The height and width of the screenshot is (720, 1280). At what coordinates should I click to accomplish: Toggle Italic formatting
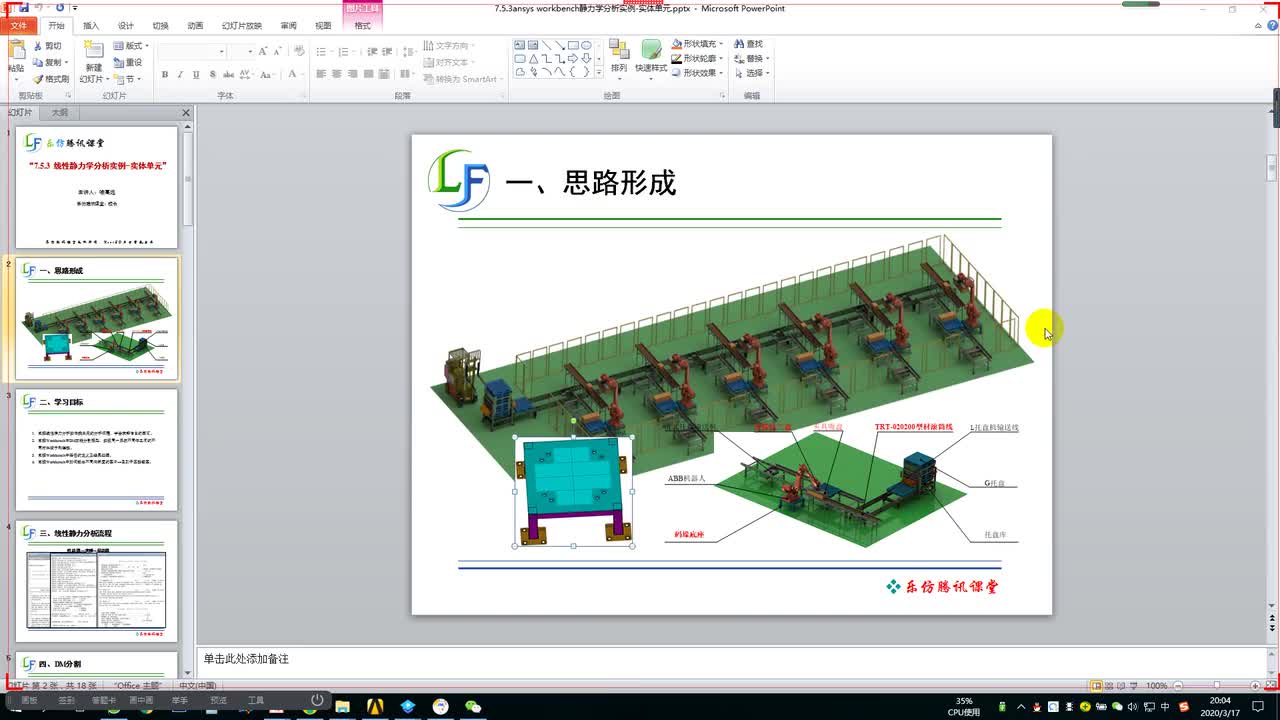tap(180, 75)
